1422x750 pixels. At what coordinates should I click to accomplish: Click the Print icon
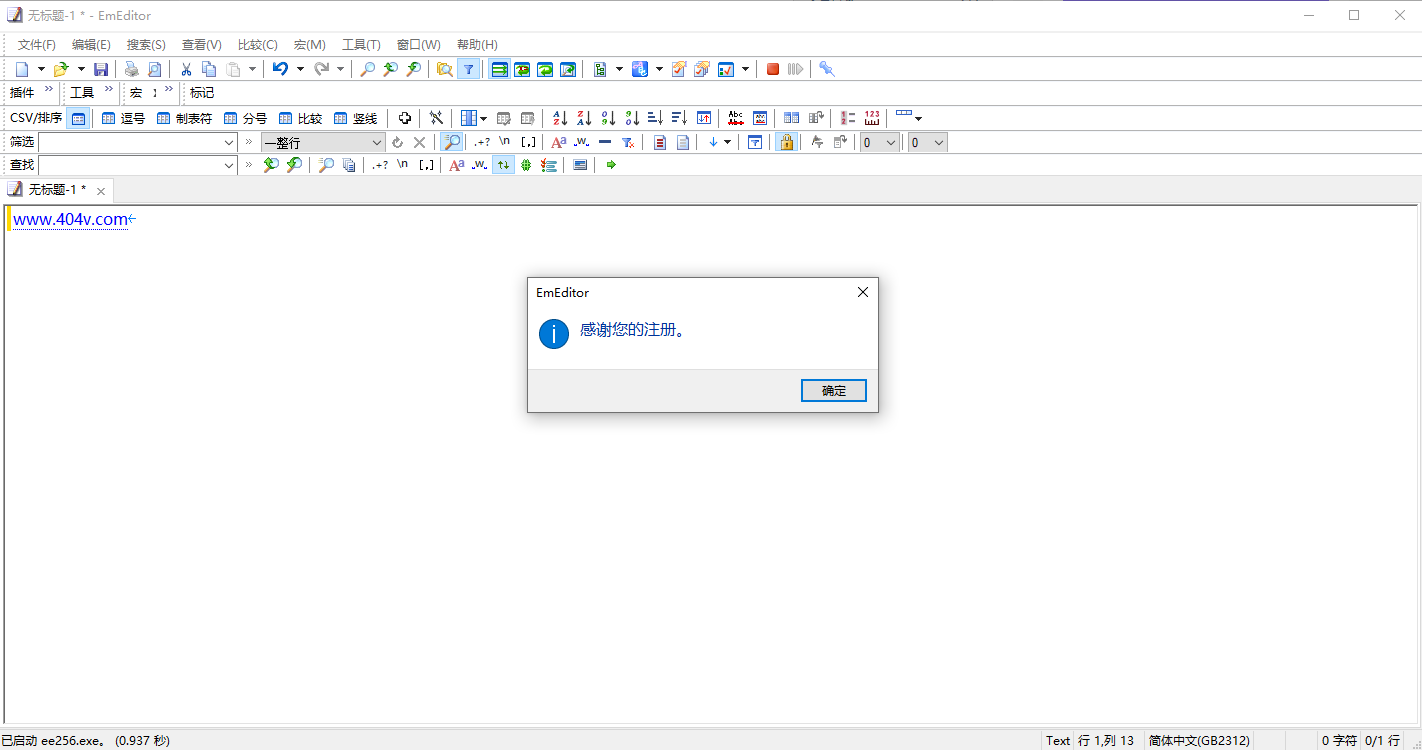tap(131, 69)
